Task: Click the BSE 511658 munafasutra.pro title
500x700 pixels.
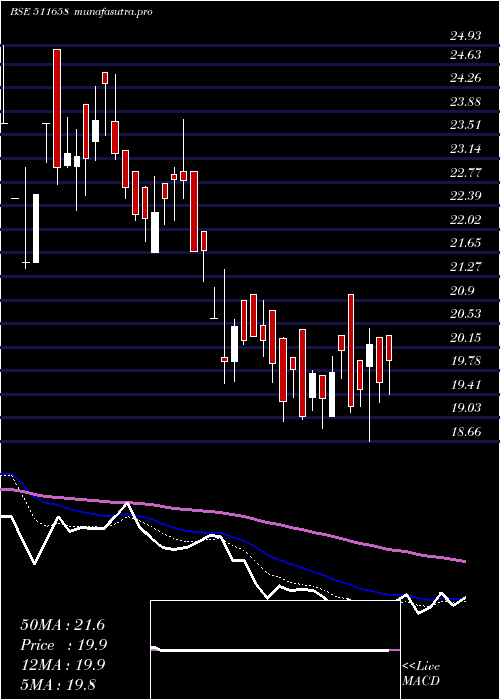Action: tap(81, 12)
